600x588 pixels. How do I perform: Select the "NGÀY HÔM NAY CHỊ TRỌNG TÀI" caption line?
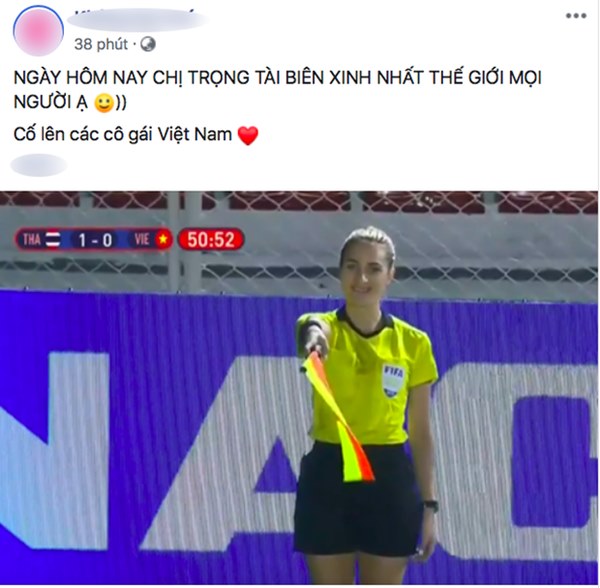(x=277, y=78)
